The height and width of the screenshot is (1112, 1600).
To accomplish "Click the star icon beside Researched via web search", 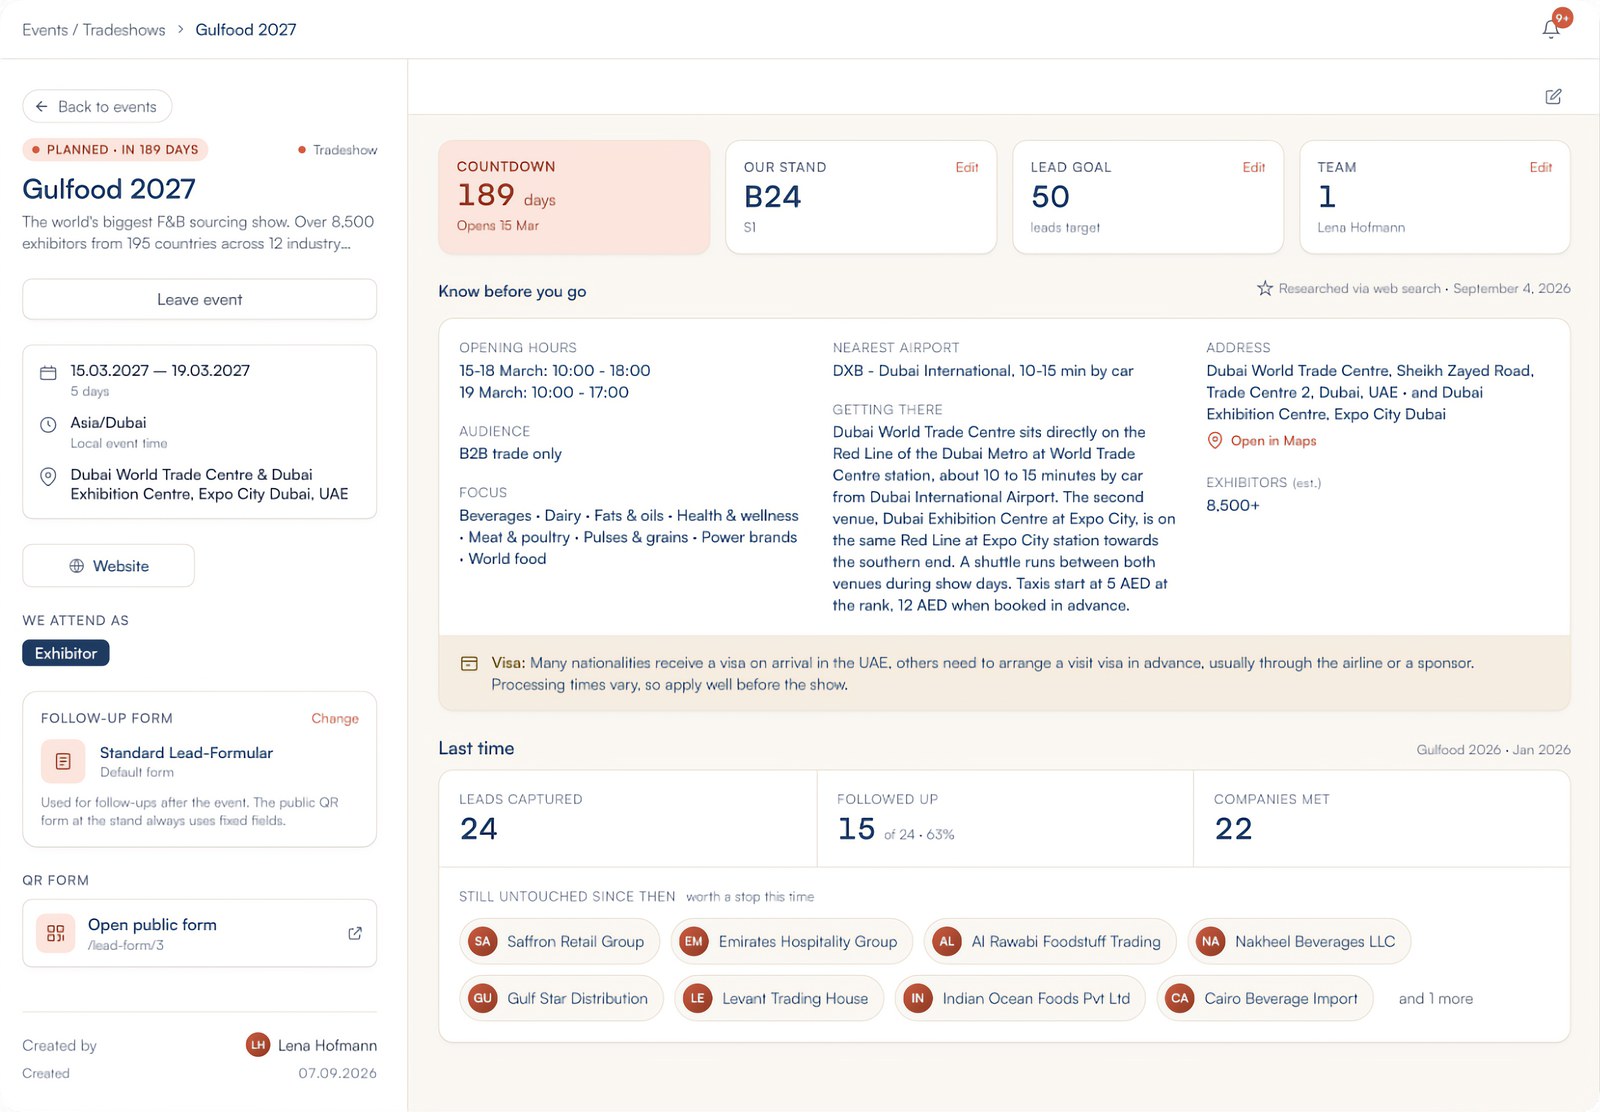I will pyautogui.click(x=1265, y=288).
